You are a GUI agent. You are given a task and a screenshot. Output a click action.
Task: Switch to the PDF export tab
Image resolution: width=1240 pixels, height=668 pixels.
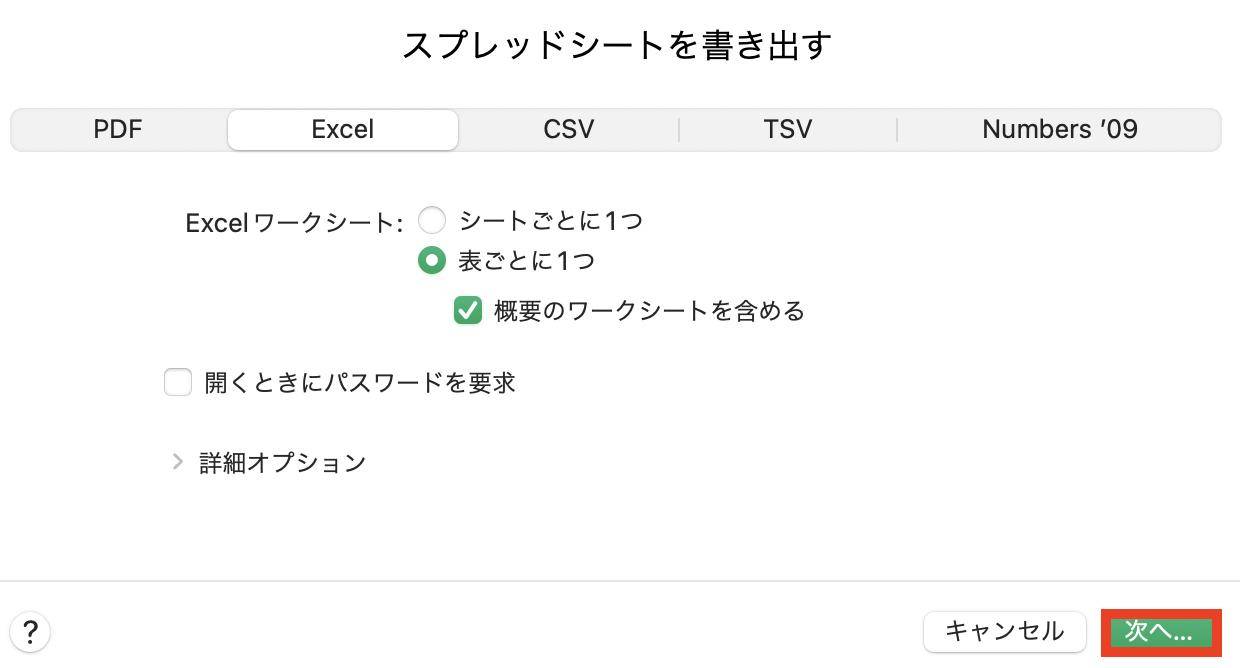[118, 129]
